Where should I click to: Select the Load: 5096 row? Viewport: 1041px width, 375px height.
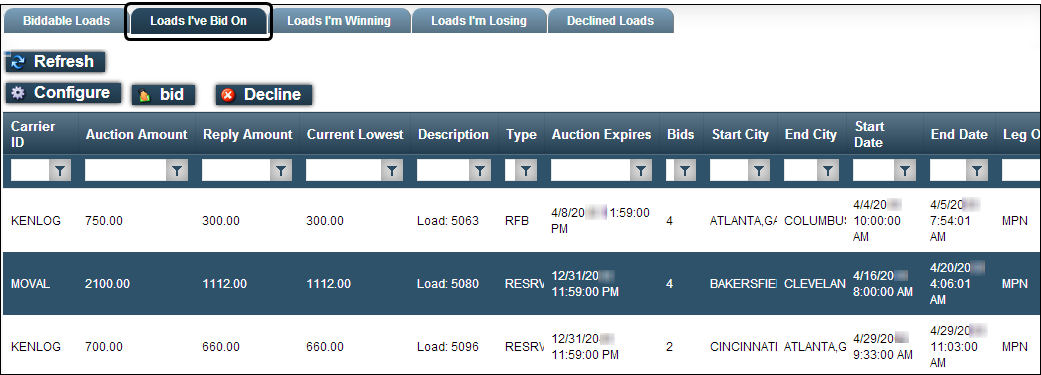point(520,346)
